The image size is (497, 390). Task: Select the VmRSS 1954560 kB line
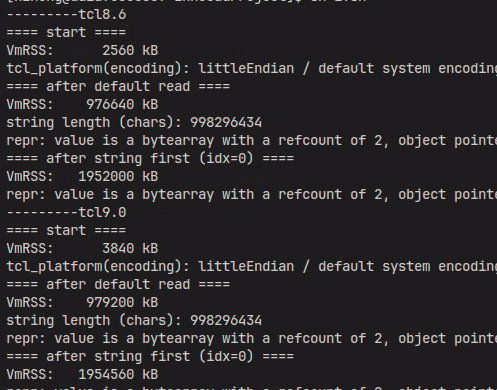click(x=82, y=375)
